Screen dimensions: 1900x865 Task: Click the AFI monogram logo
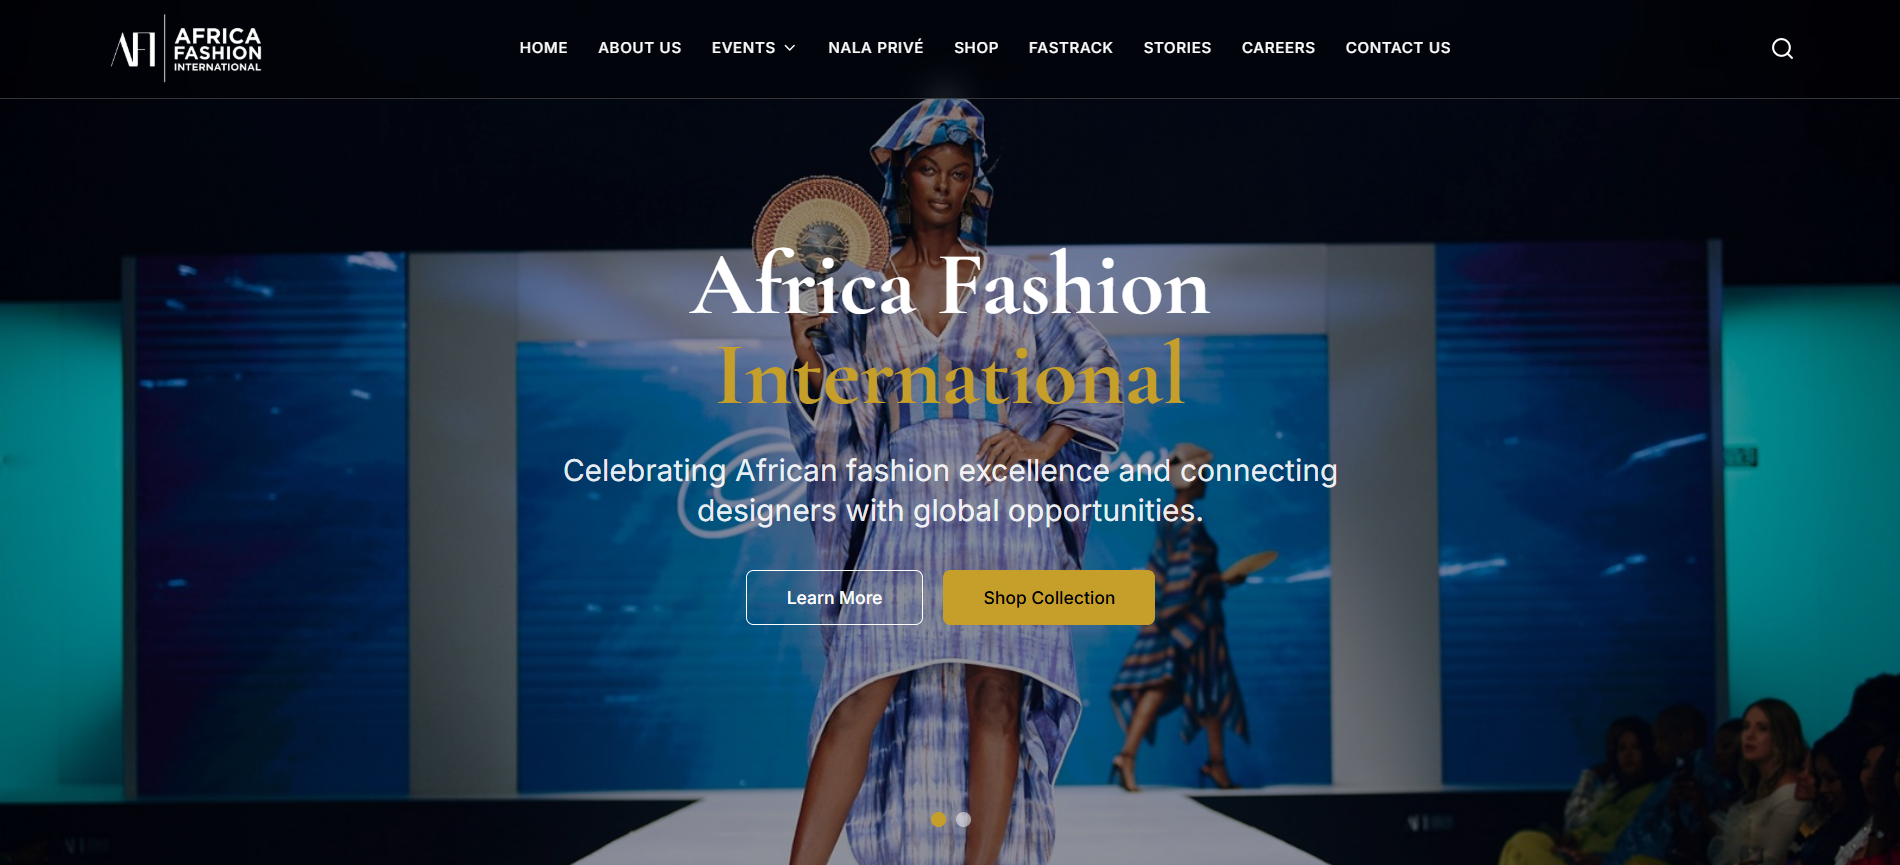click(134, 48)
